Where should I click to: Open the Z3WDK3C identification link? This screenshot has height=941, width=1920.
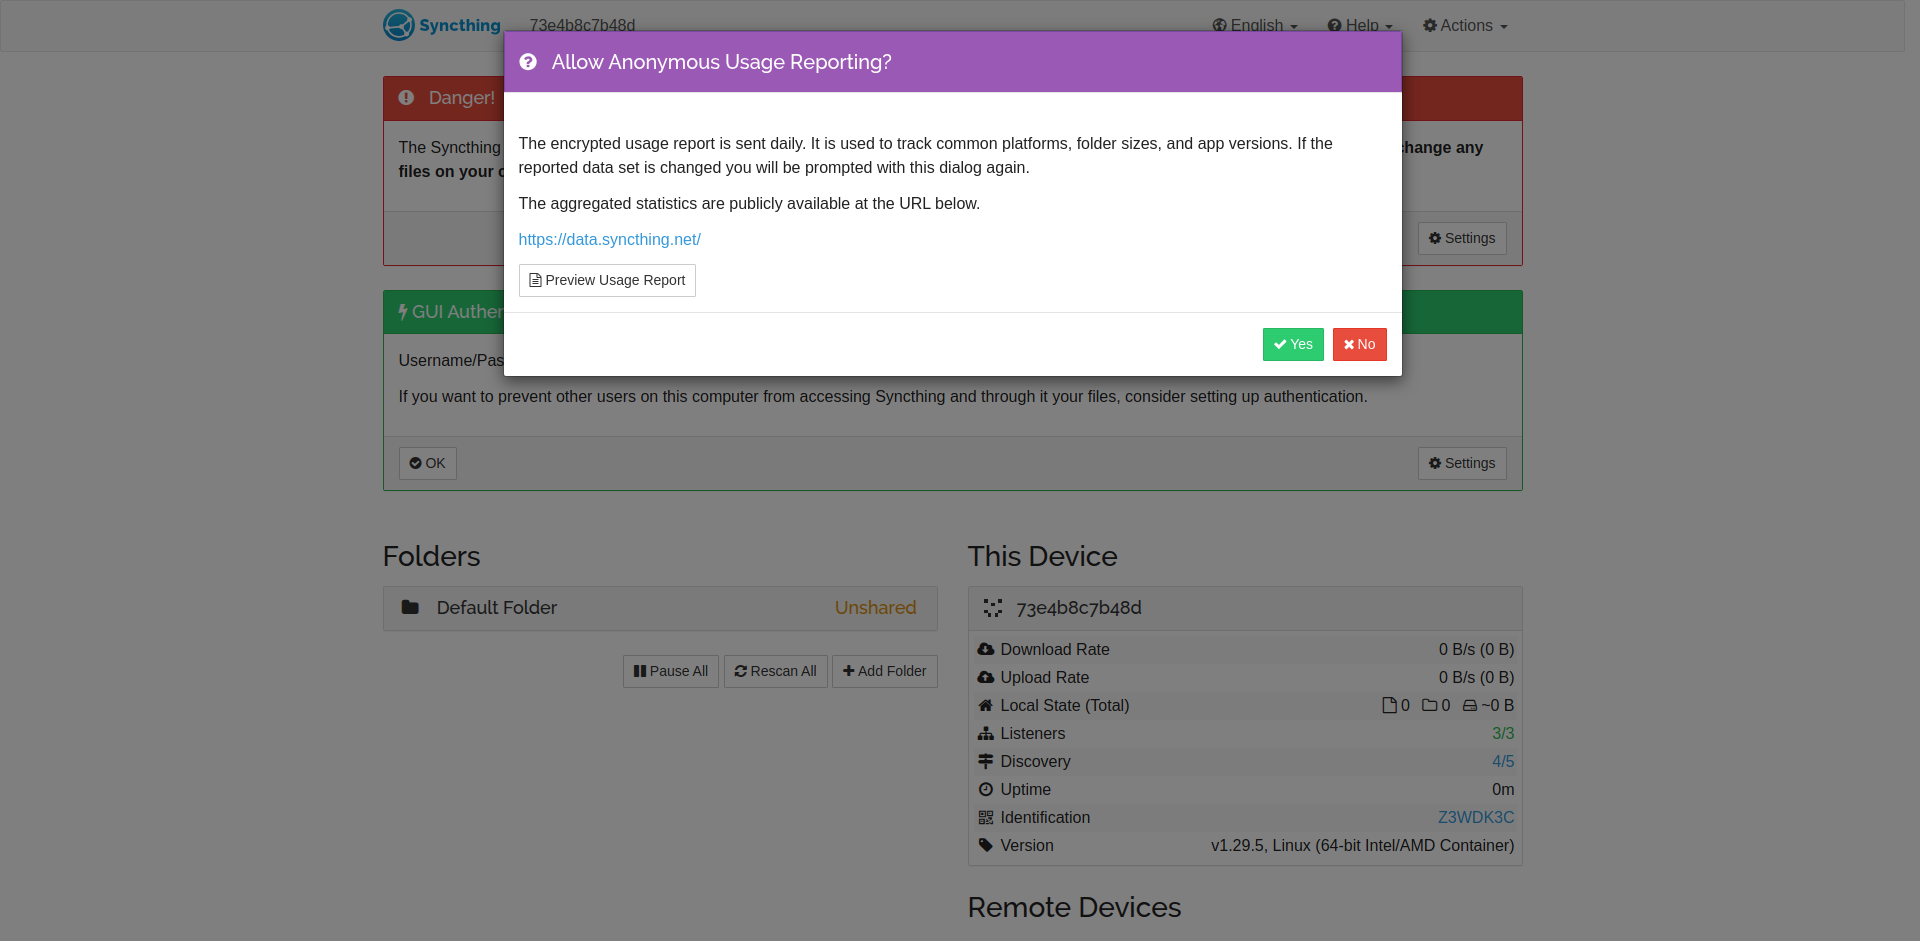point(1476,818)
